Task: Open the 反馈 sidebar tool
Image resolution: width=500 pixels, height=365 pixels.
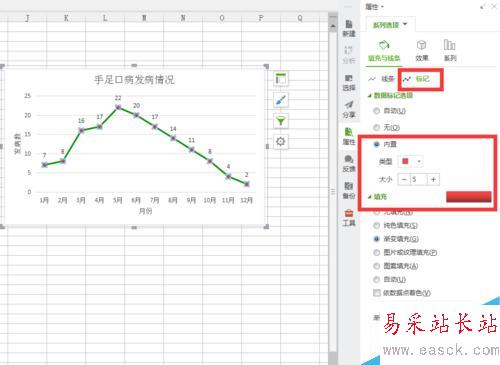Action: point(349,163)
